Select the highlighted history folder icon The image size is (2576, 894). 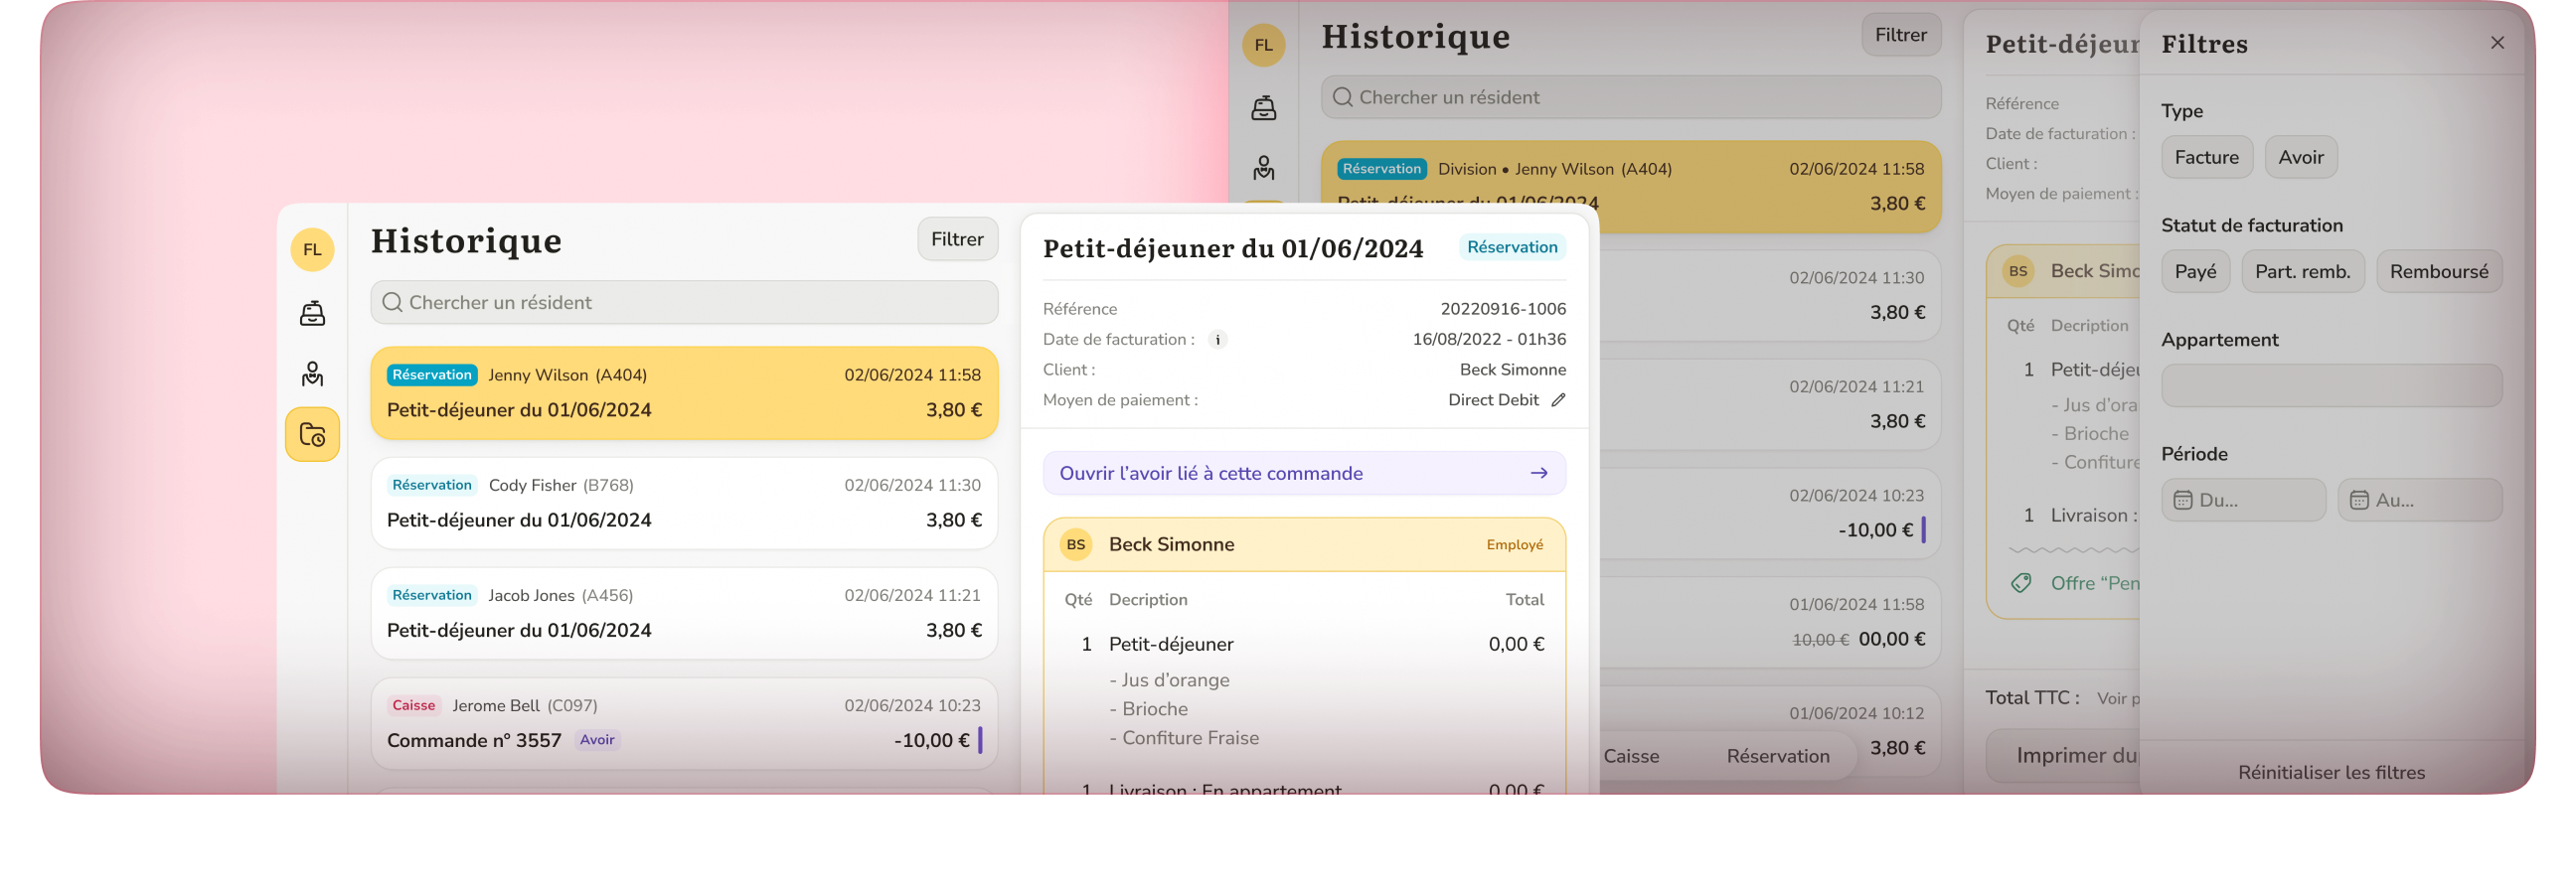pos(312,435)
